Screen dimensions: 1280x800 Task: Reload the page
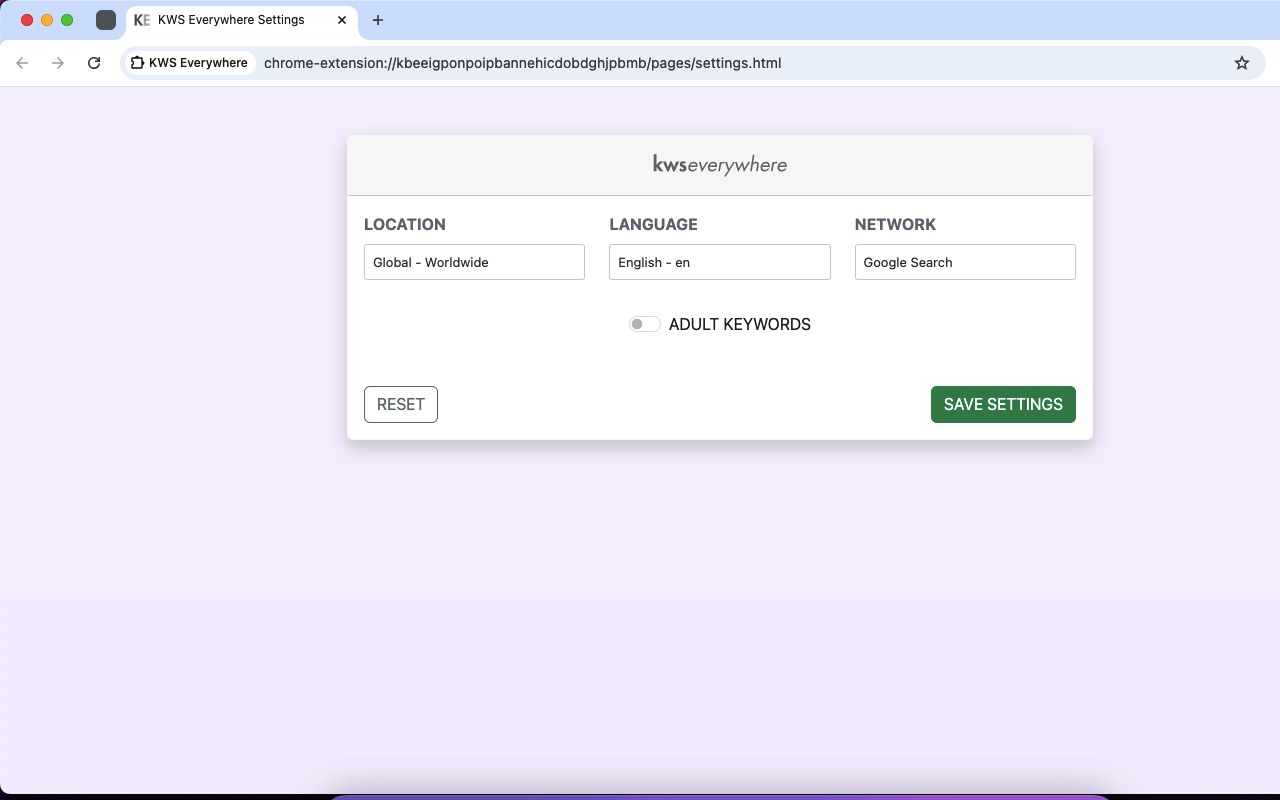pyautogui.click(x=94, y=62)
